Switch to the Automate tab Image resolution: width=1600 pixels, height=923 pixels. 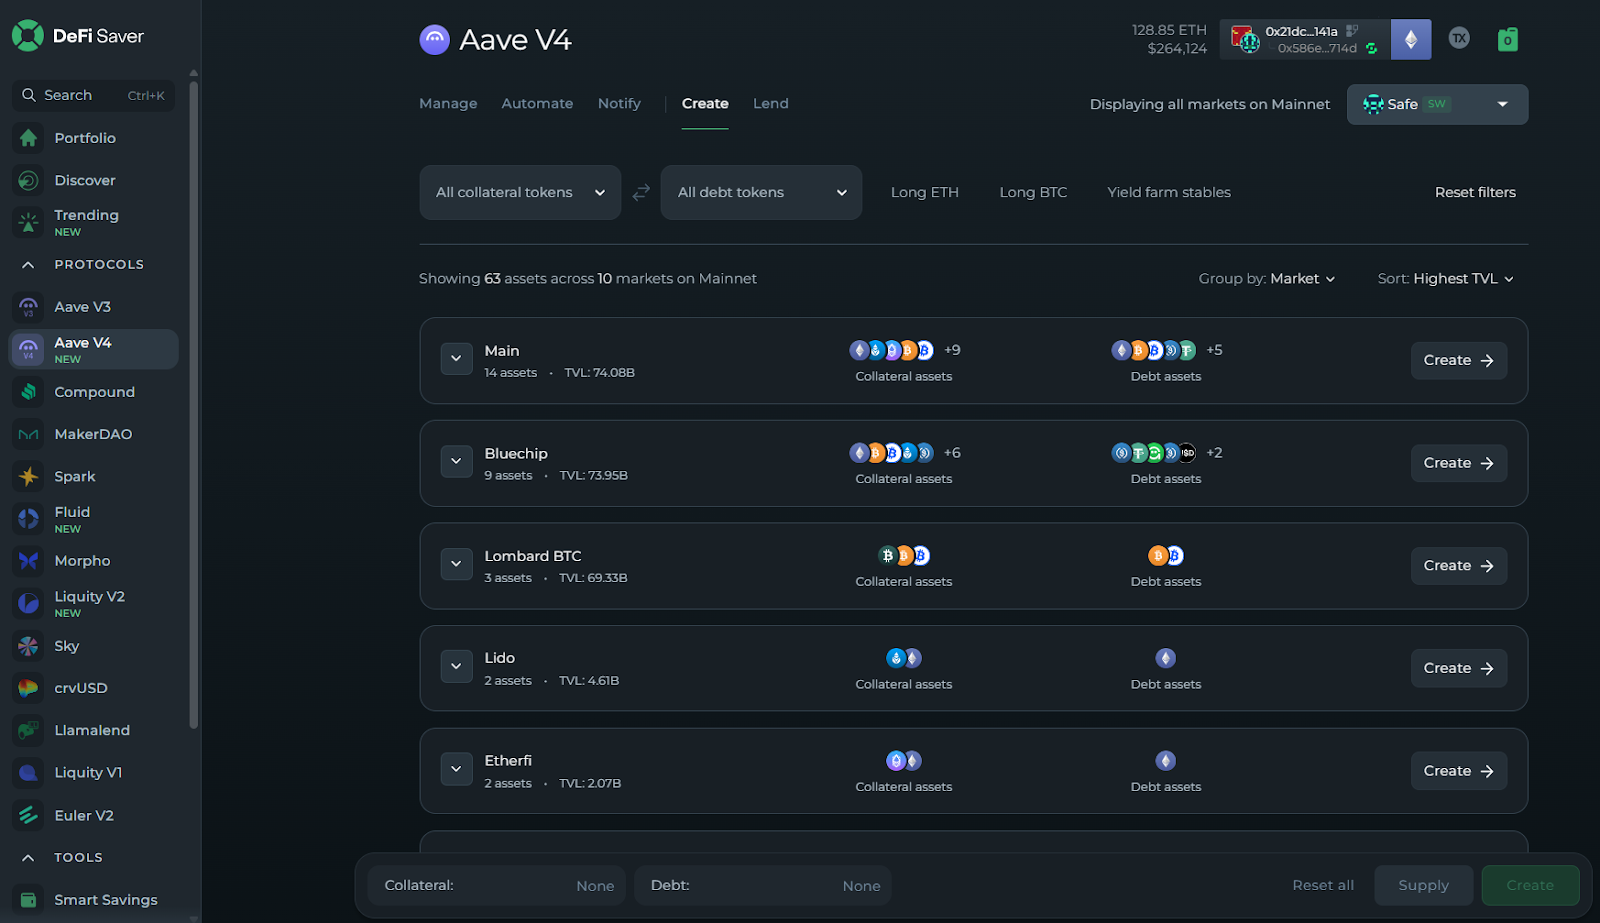point(537,104)
